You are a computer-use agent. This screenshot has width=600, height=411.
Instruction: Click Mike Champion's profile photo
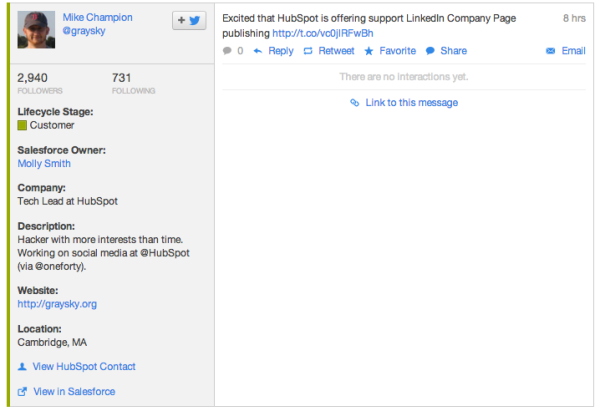(36, 30)
